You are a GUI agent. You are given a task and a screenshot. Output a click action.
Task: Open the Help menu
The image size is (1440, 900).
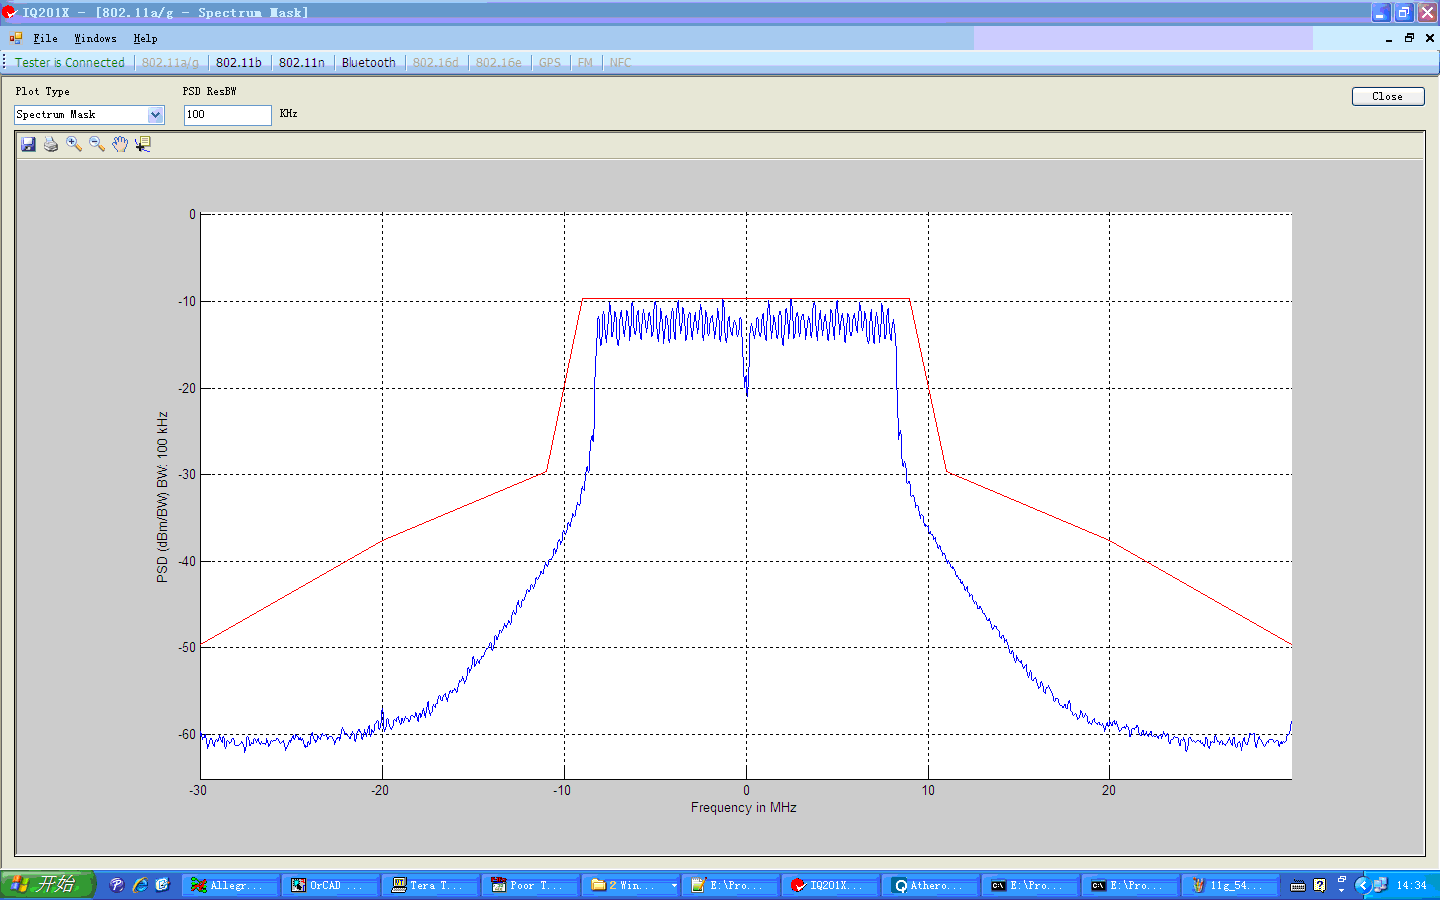(145, 38)
